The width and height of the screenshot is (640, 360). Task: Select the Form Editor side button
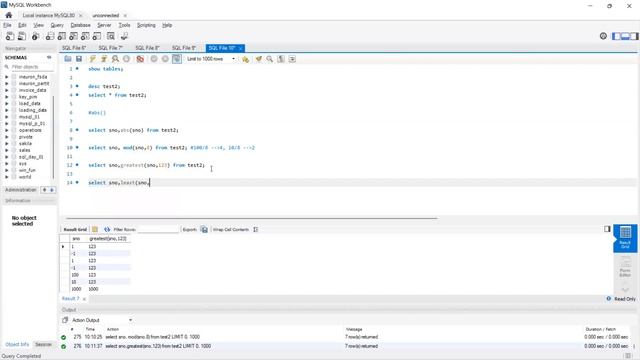coord(625,267)
